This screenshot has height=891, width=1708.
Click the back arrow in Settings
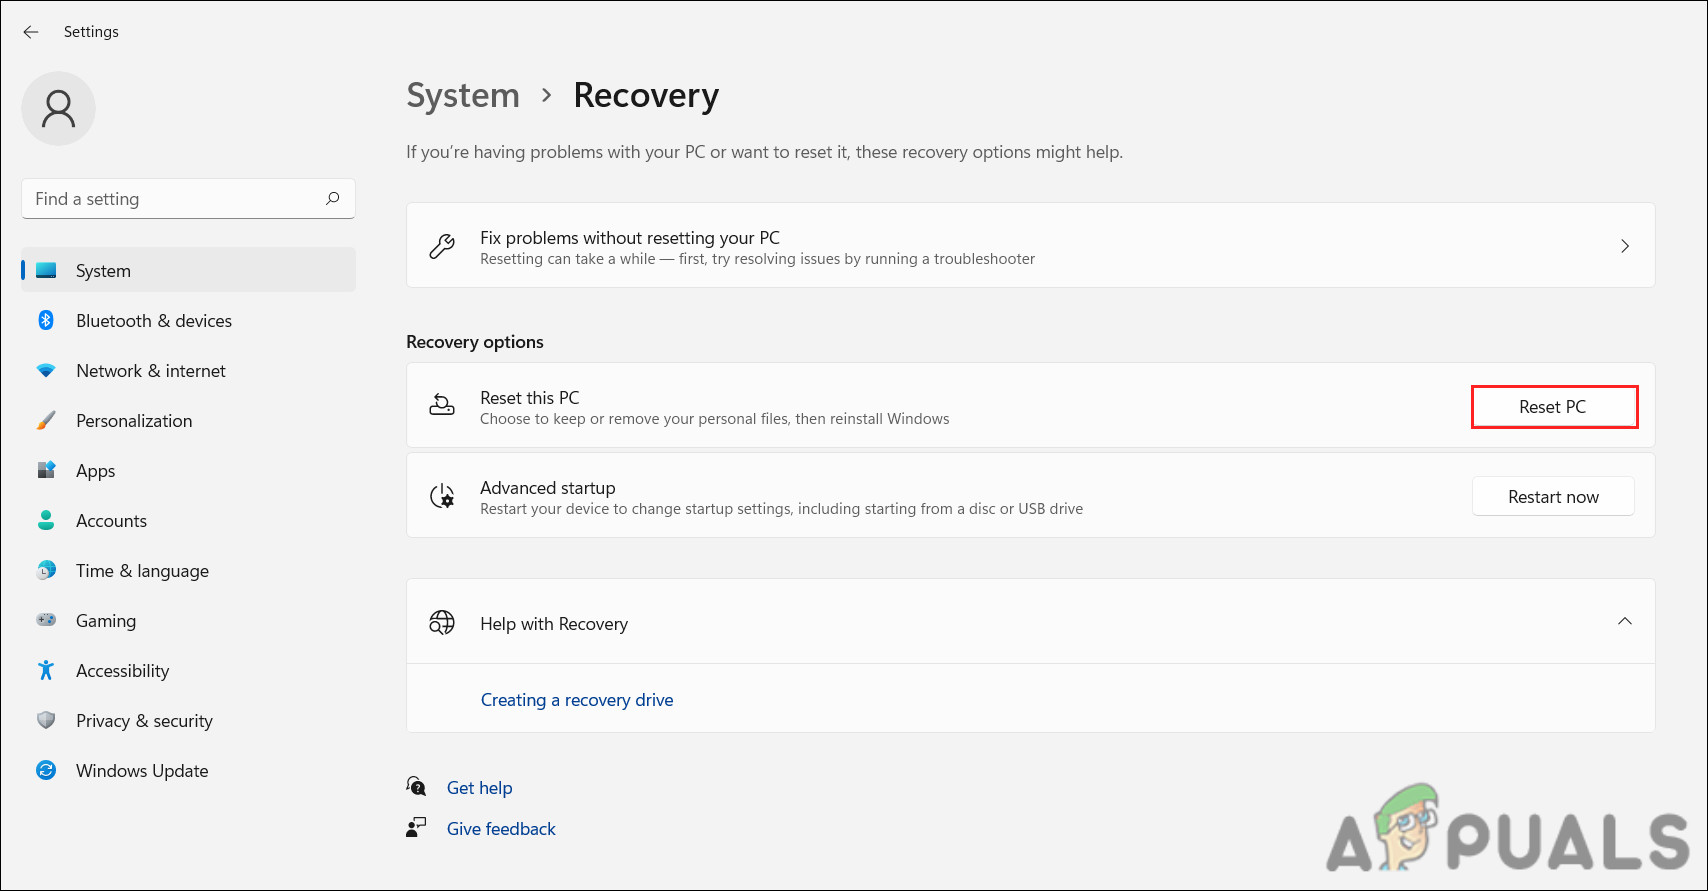tap(31, 32)
